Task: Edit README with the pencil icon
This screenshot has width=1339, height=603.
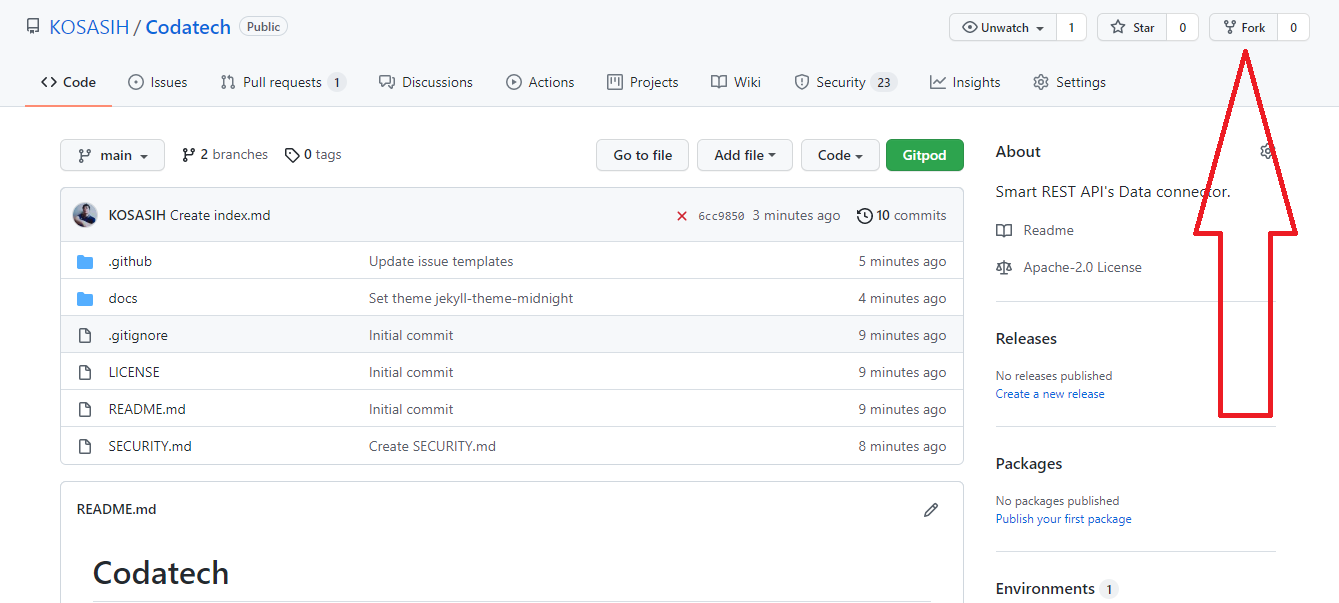Action: (x=931, y=510)
